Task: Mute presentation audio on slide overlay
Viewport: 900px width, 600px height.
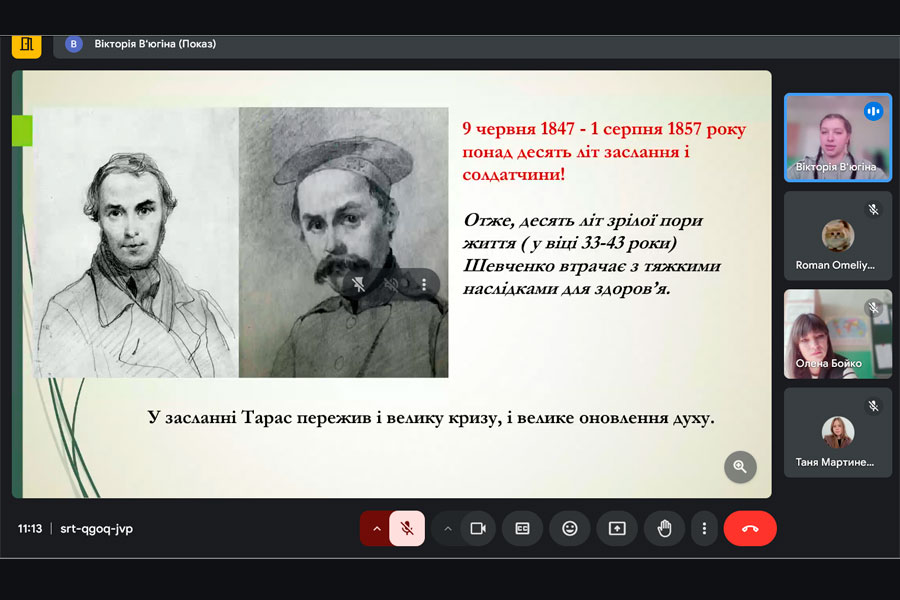Action: coord(391,284)
